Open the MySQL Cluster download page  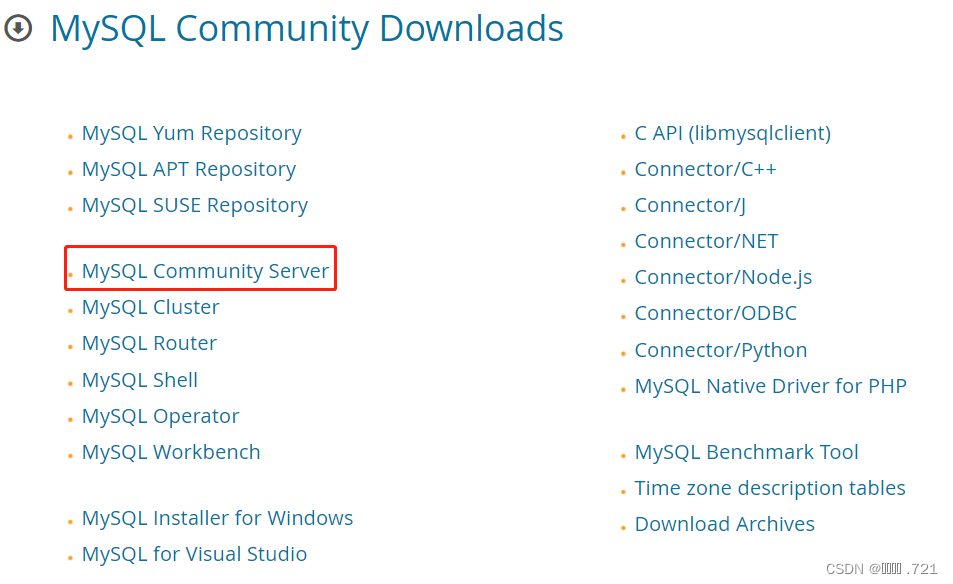[151, 307]
